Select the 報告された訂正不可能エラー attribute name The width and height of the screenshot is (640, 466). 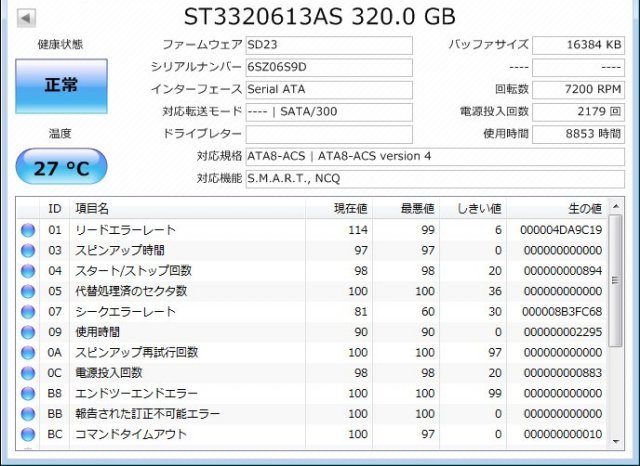(148, 414)
